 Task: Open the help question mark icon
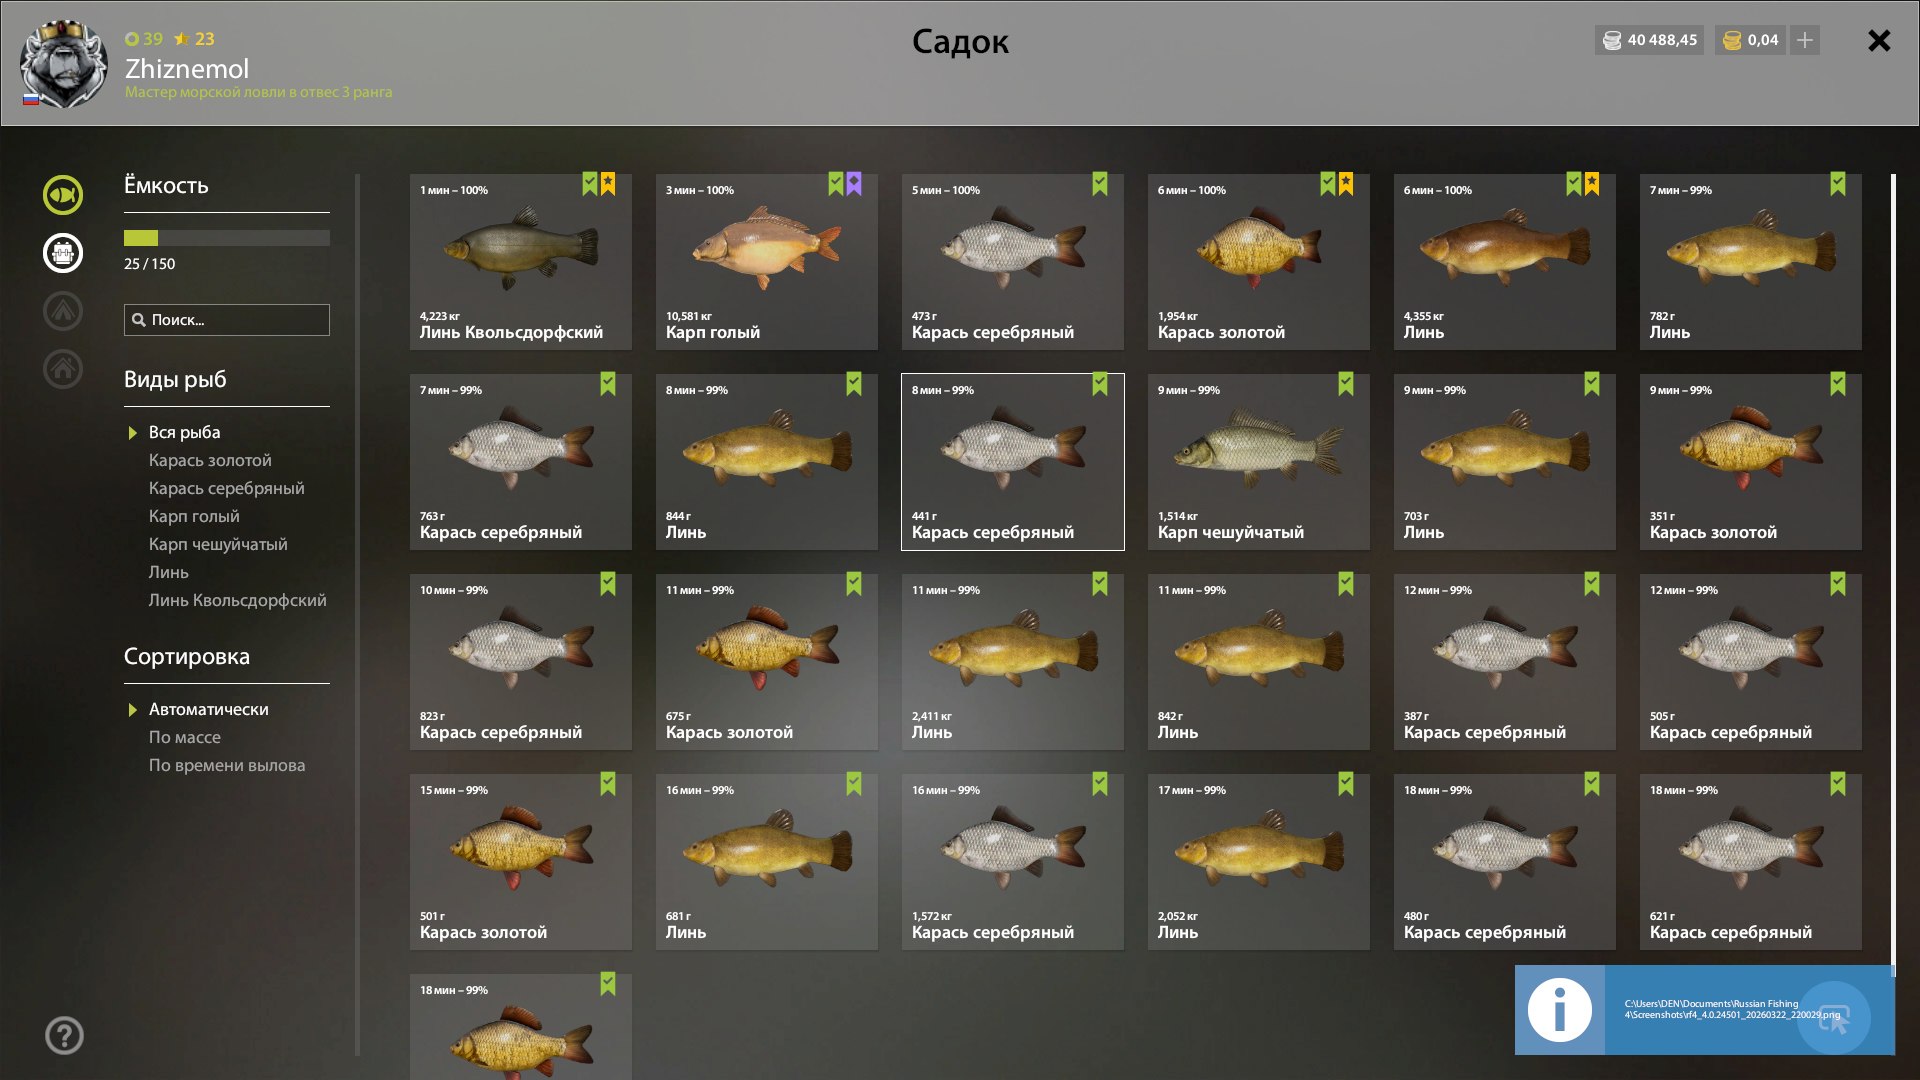64,1036
